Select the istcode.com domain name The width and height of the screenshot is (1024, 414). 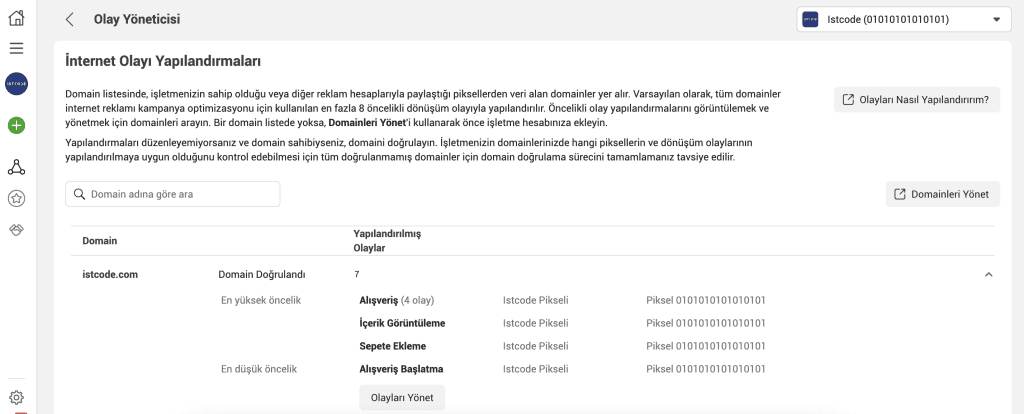coord(110,274)
